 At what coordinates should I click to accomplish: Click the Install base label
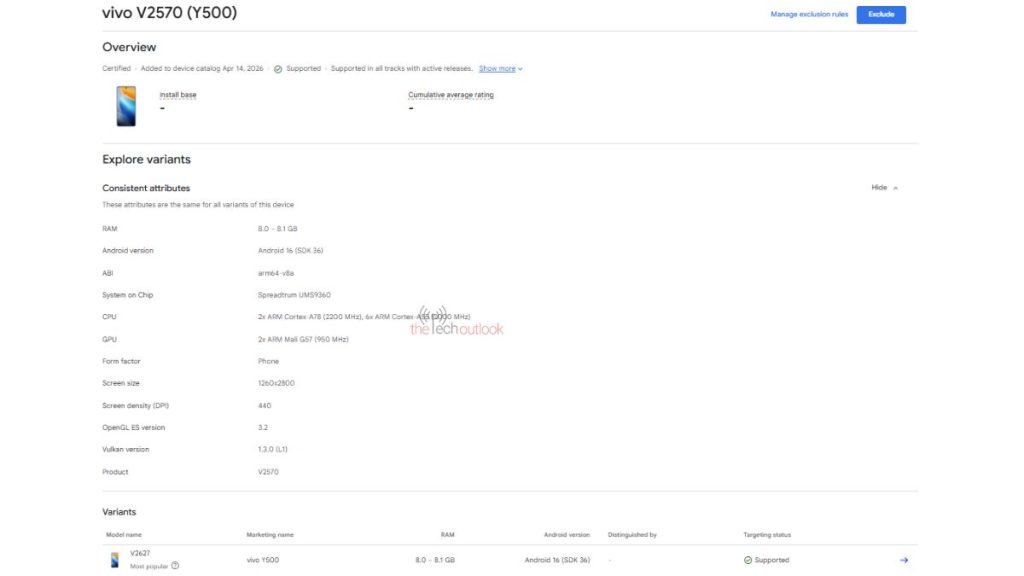point(178,95)
